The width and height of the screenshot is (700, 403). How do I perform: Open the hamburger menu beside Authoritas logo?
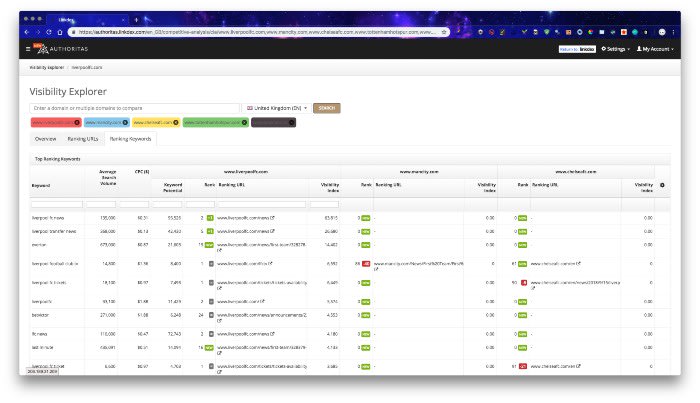[28, 49]
